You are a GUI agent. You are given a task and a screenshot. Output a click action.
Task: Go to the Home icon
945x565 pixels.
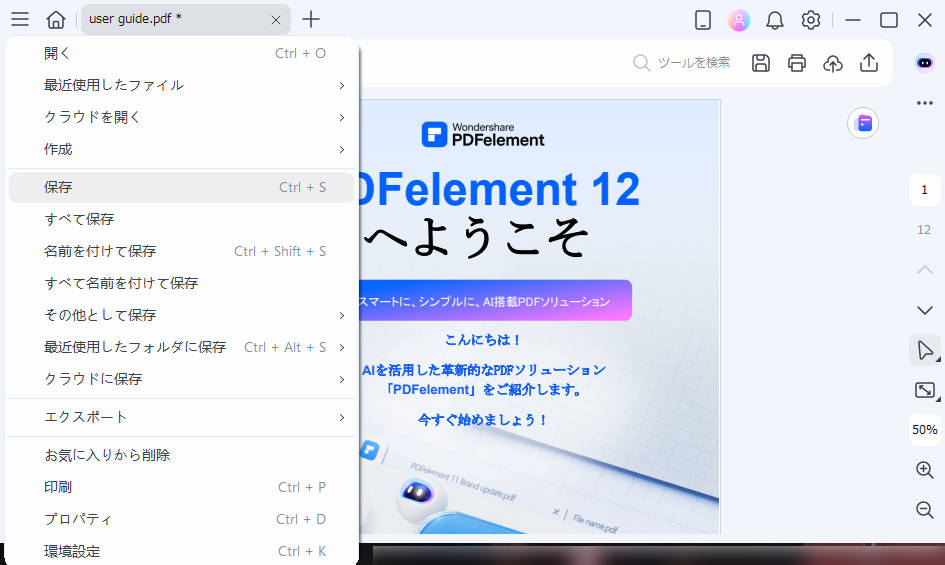pos(56,19)
